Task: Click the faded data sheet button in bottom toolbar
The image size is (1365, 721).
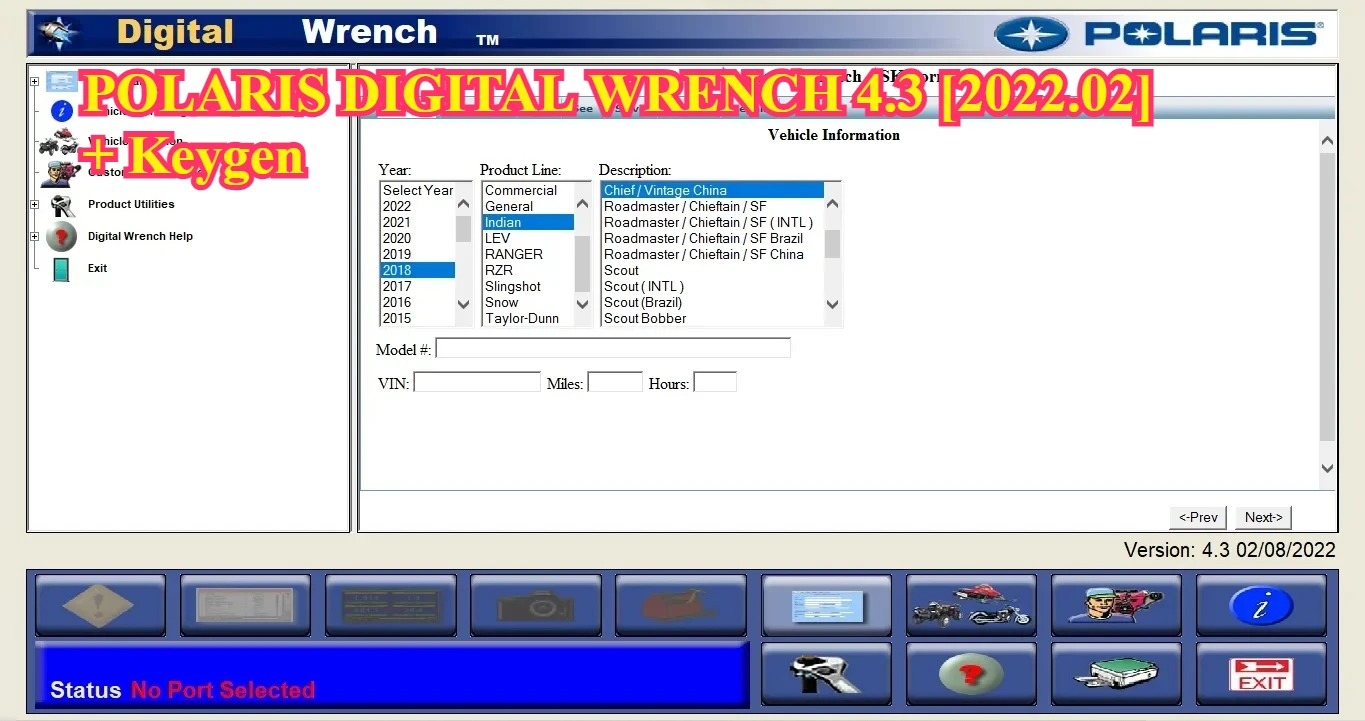Action: pyautogui.click(x=245, y=606)
